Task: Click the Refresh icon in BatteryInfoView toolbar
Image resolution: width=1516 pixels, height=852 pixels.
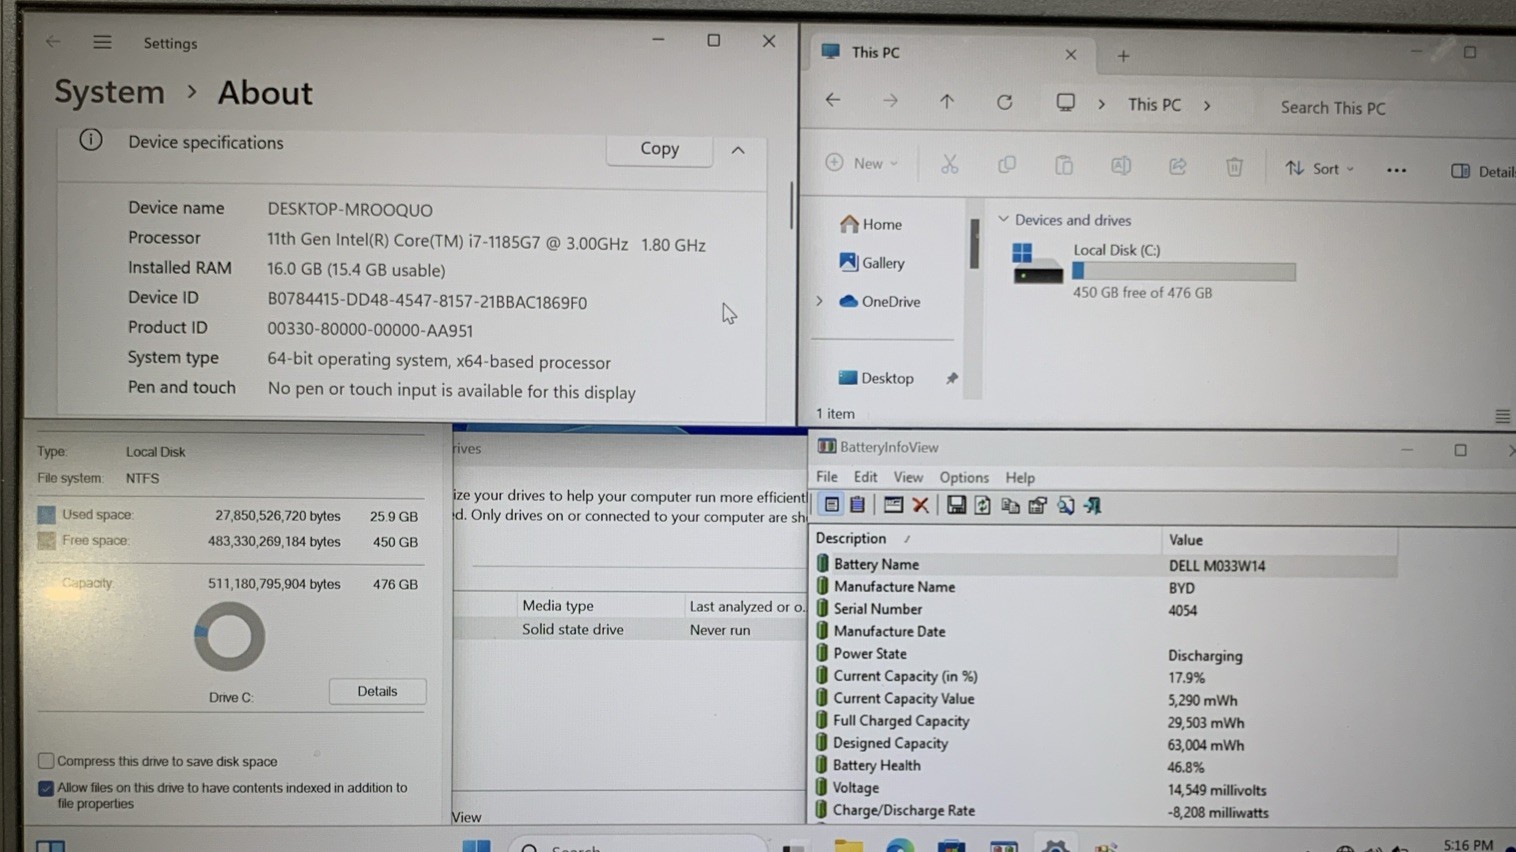Action: pyautogui.click(x=983, y=506)
